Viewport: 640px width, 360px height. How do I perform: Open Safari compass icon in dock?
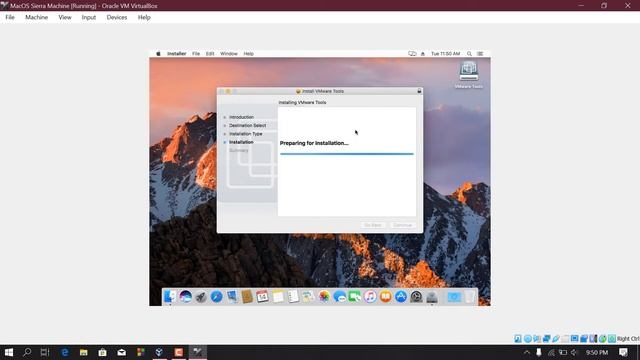216,297
